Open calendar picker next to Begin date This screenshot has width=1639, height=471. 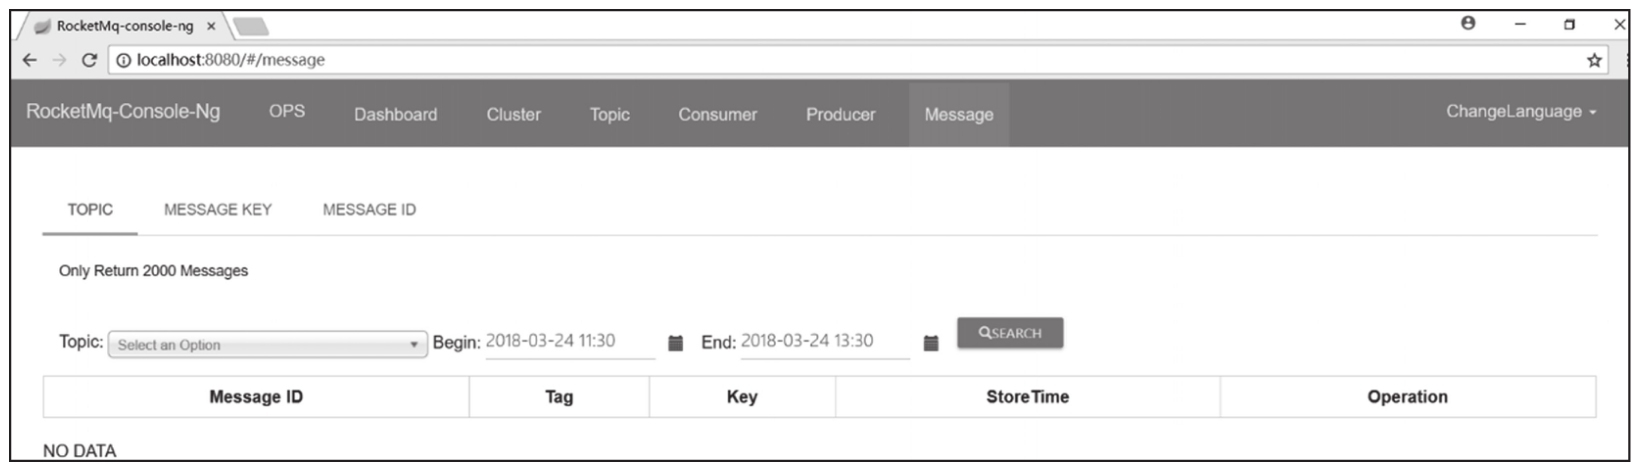tap(675, 343)
